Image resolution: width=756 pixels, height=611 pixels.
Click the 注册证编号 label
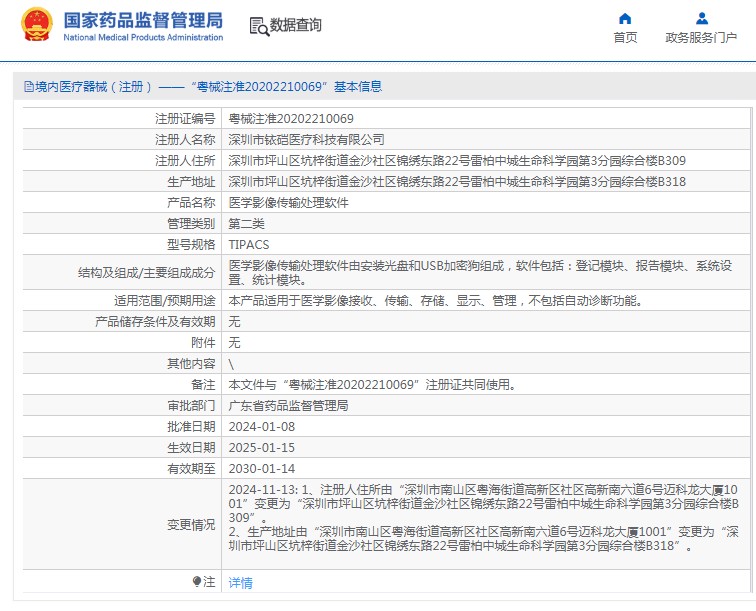(185, 119)
